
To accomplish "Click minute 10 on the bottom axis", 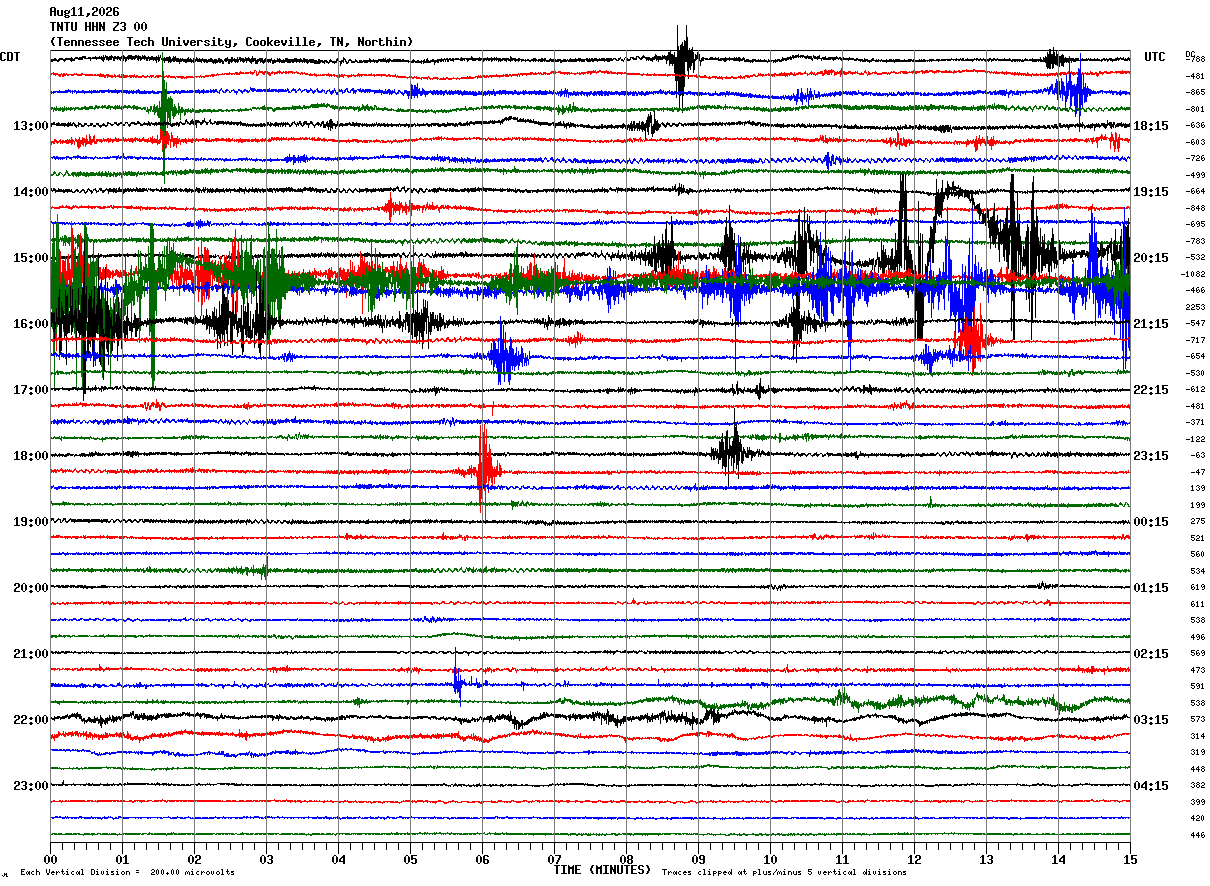I will click(x=770, y=859).
